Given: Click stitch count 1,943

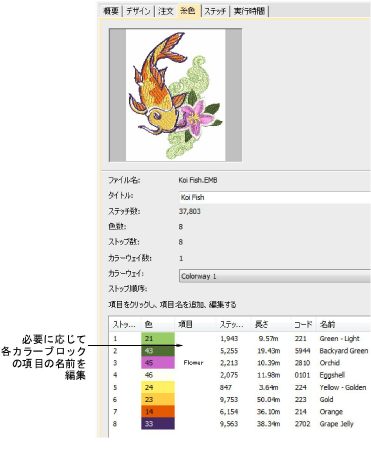Looking at the screenshot, I should coord(229,339).
